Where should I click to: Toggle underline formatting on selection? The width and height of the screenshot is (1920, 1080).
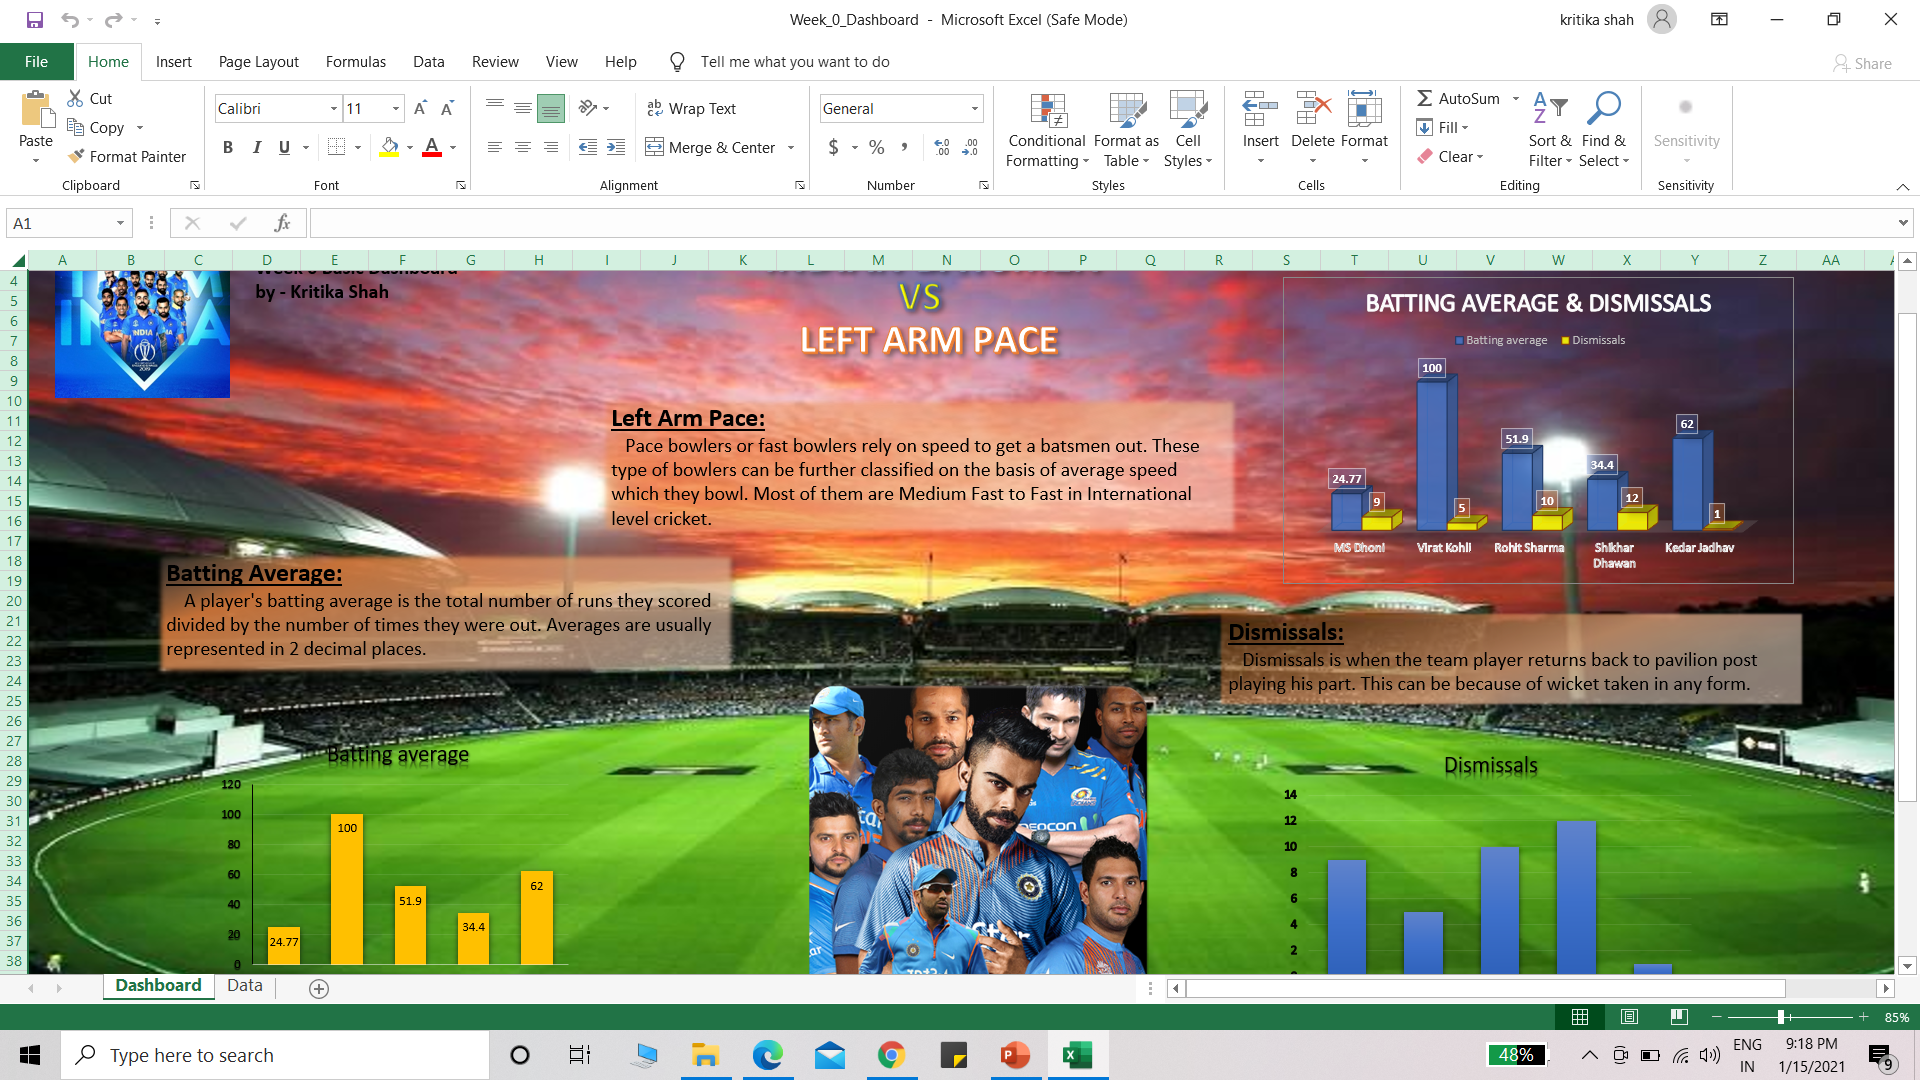284,146
